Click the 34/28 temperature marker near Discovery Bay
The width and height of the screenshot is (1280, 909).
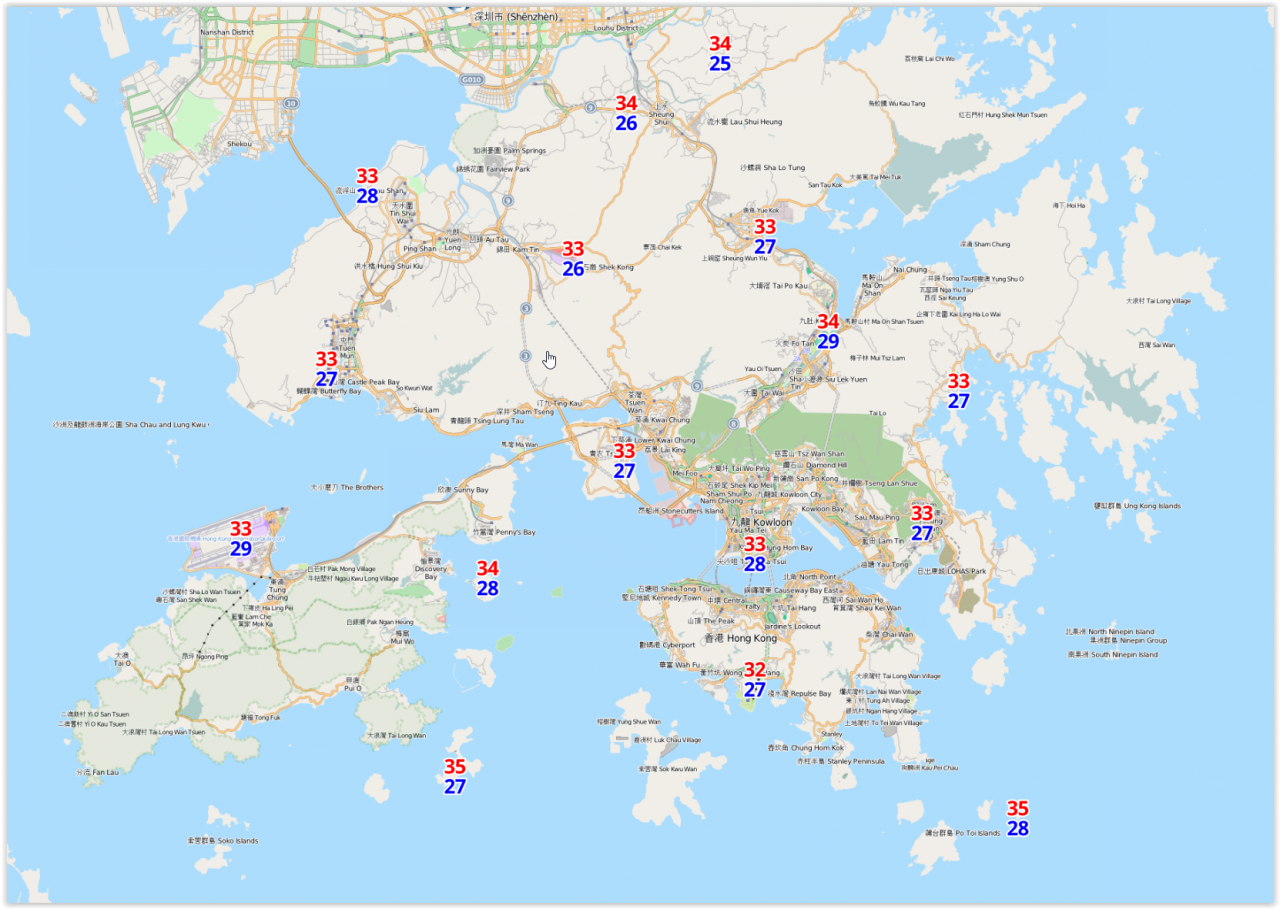pos(487,578)
